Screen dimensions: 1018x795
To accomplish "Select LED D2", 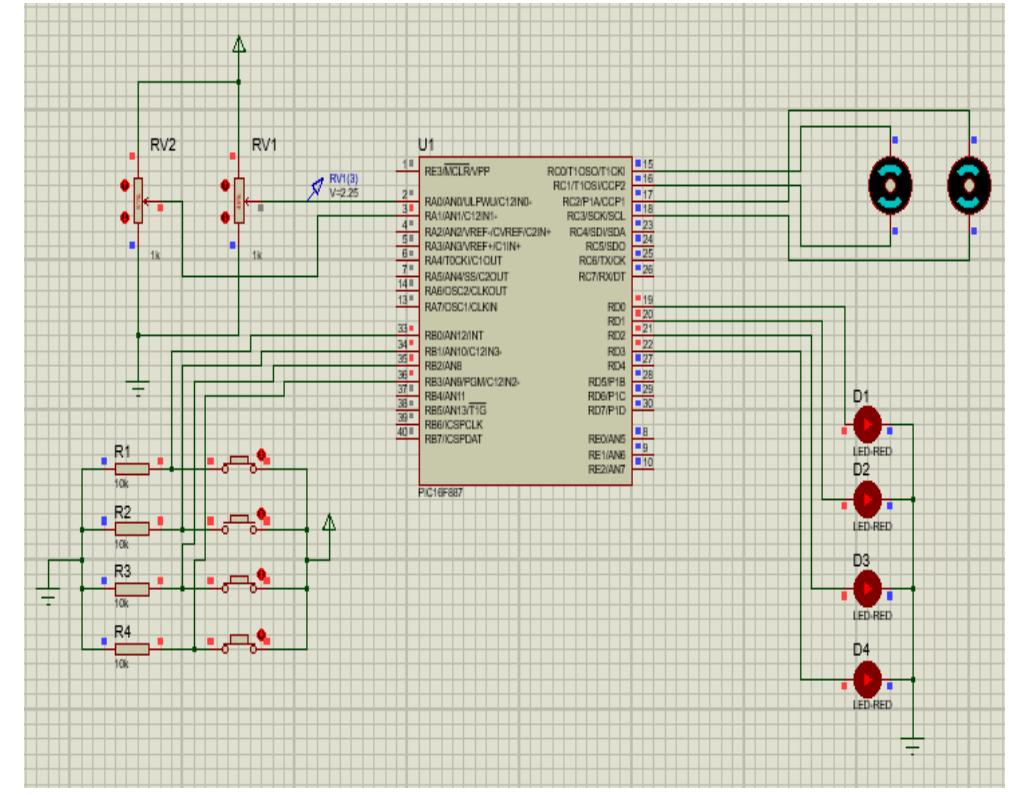I will point(867,499).
